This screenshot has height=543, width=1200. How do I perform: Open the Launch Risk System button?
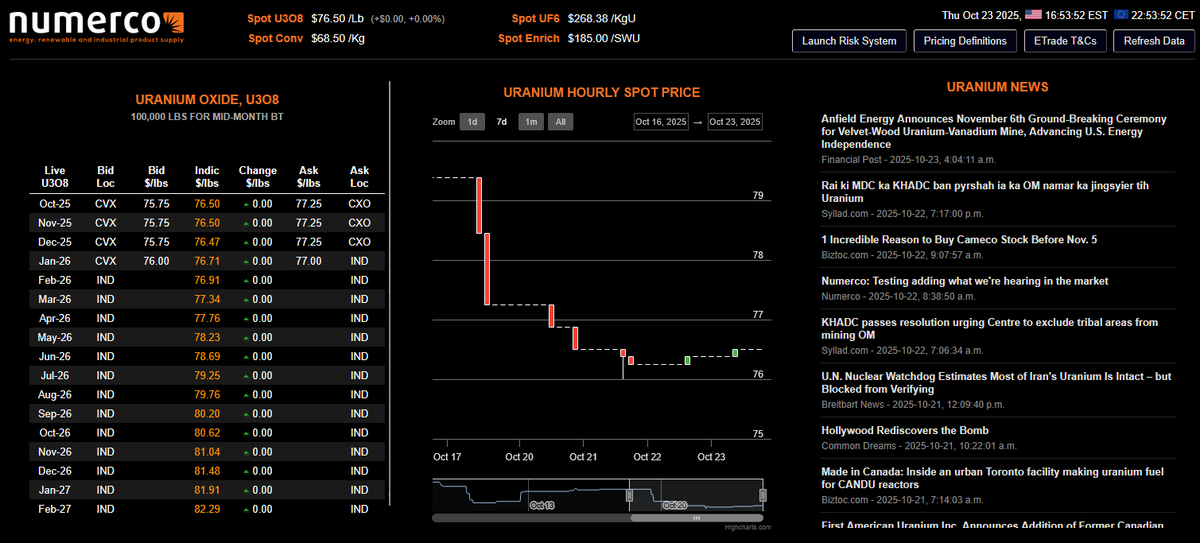pos(850,41)
